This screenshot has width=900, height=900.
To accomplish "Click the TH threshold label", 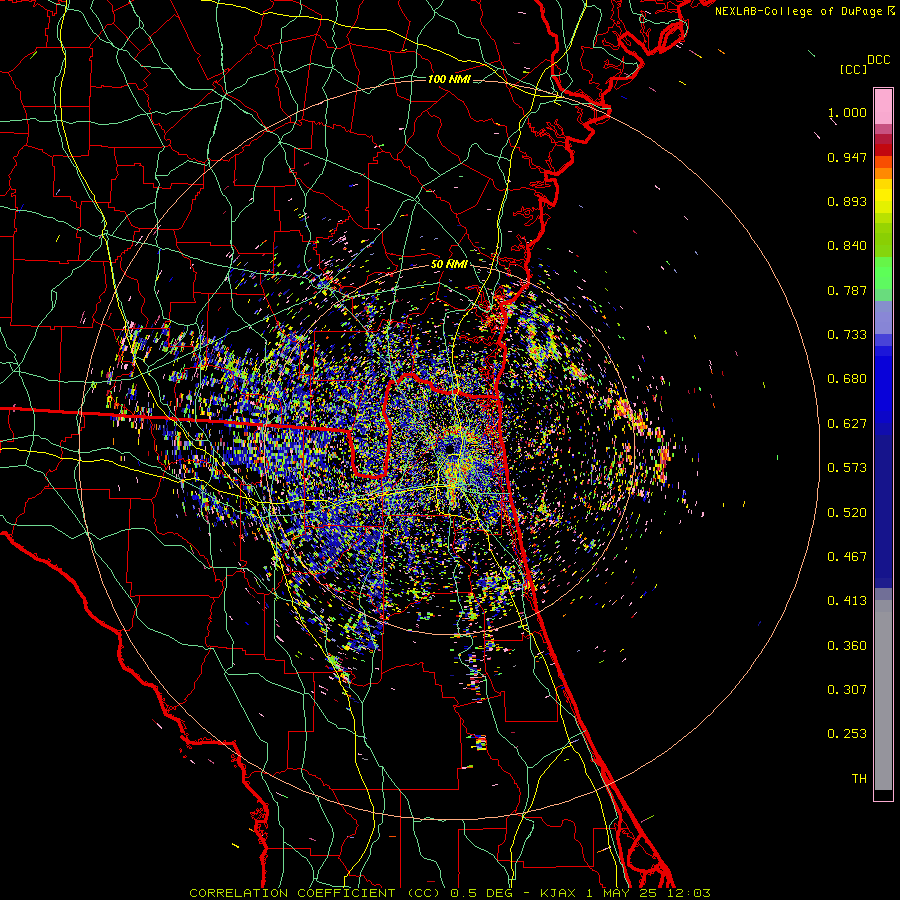I will click(859, 779).
